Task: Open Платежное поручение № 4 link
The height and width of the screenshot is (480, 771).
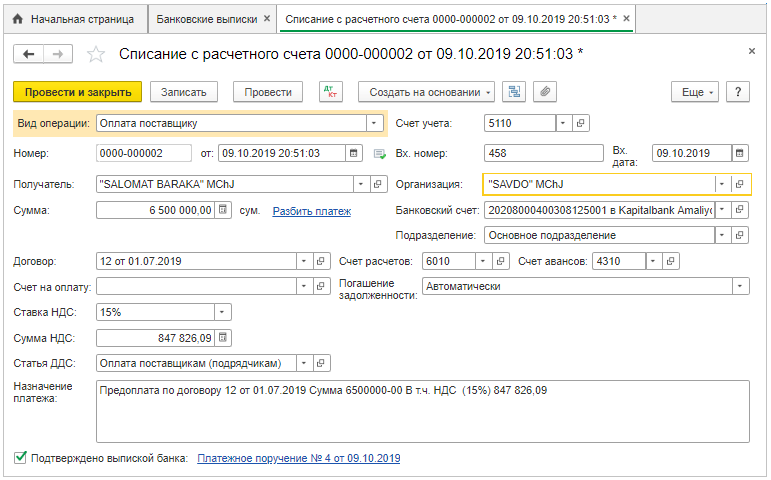Action: click(298, 458)
